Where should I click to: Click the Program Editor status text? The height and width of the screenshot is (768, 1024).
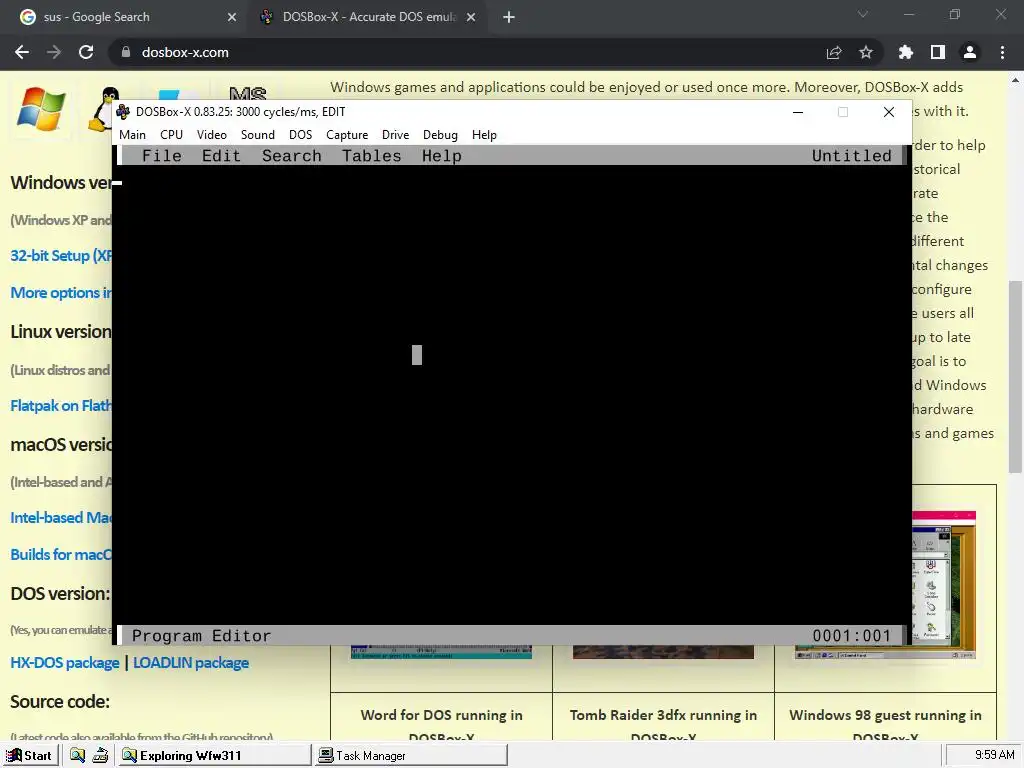tap(201, 635)
